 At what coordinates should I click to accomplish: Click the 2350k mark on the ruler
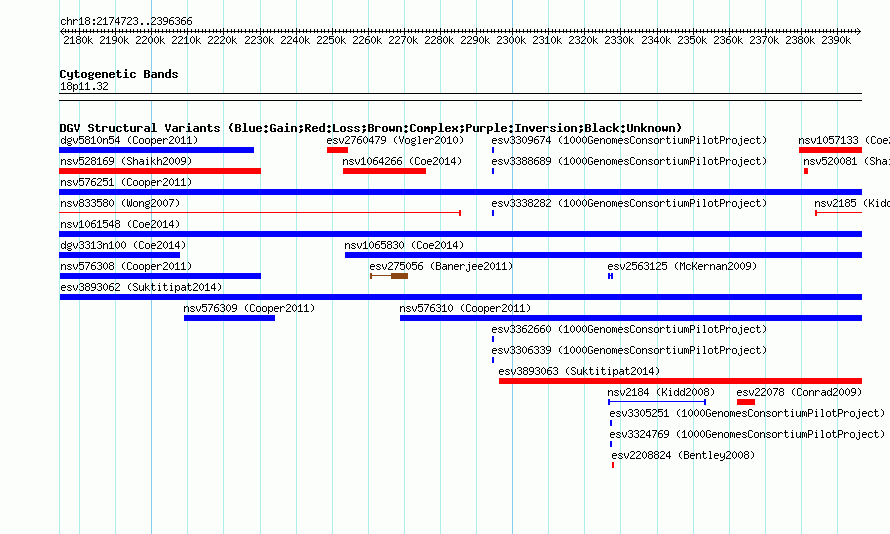[692, 40]
